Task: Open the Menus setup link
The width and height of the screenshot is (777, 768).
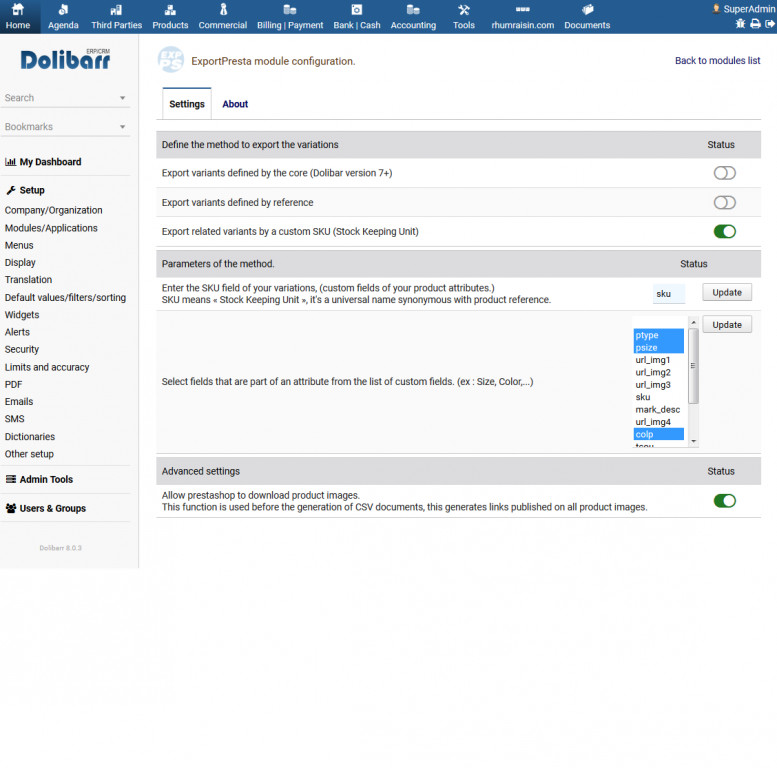Action: (19, 245)
